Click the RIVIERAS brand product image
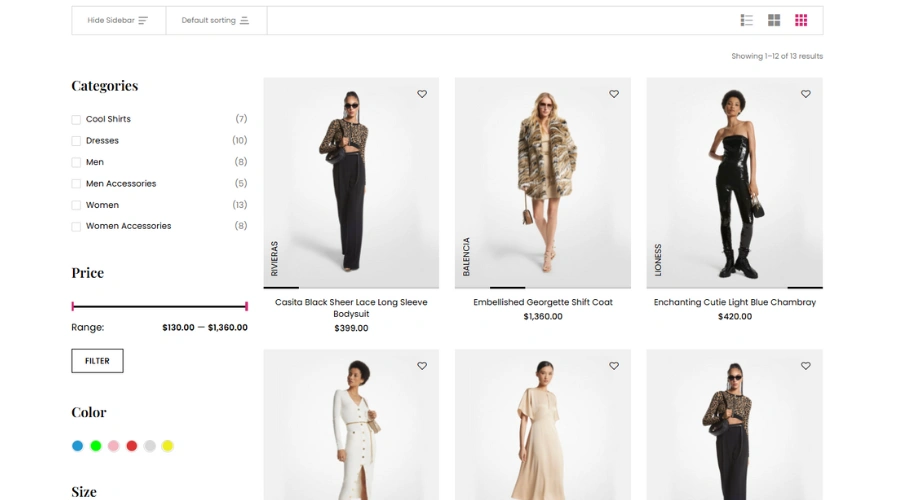The height and width of the screenshot is (500, 900). coord(351,183)
